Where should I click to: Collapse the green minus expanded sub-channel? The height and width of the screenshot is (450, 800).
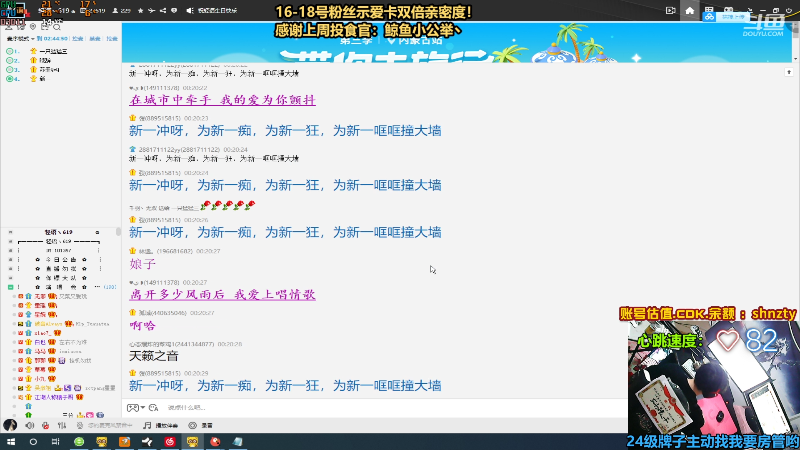click(10, 287)
